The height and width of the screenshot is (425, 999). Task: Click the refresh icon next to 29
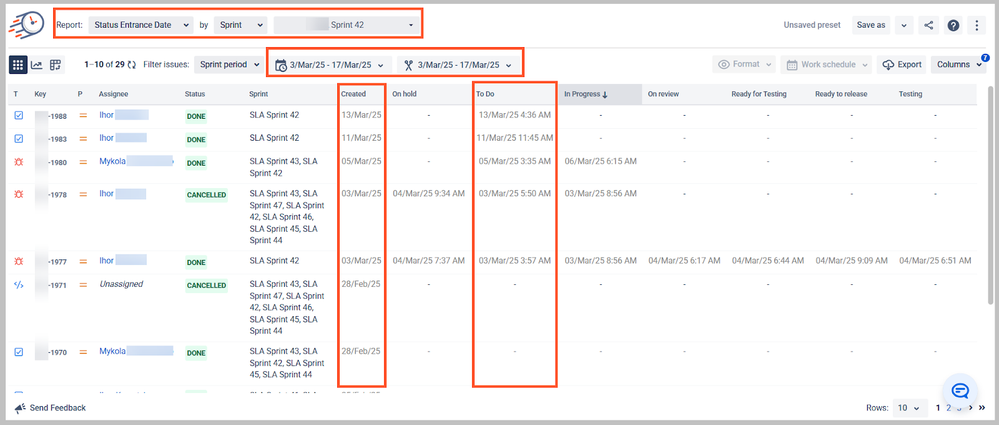coord(132,64)
